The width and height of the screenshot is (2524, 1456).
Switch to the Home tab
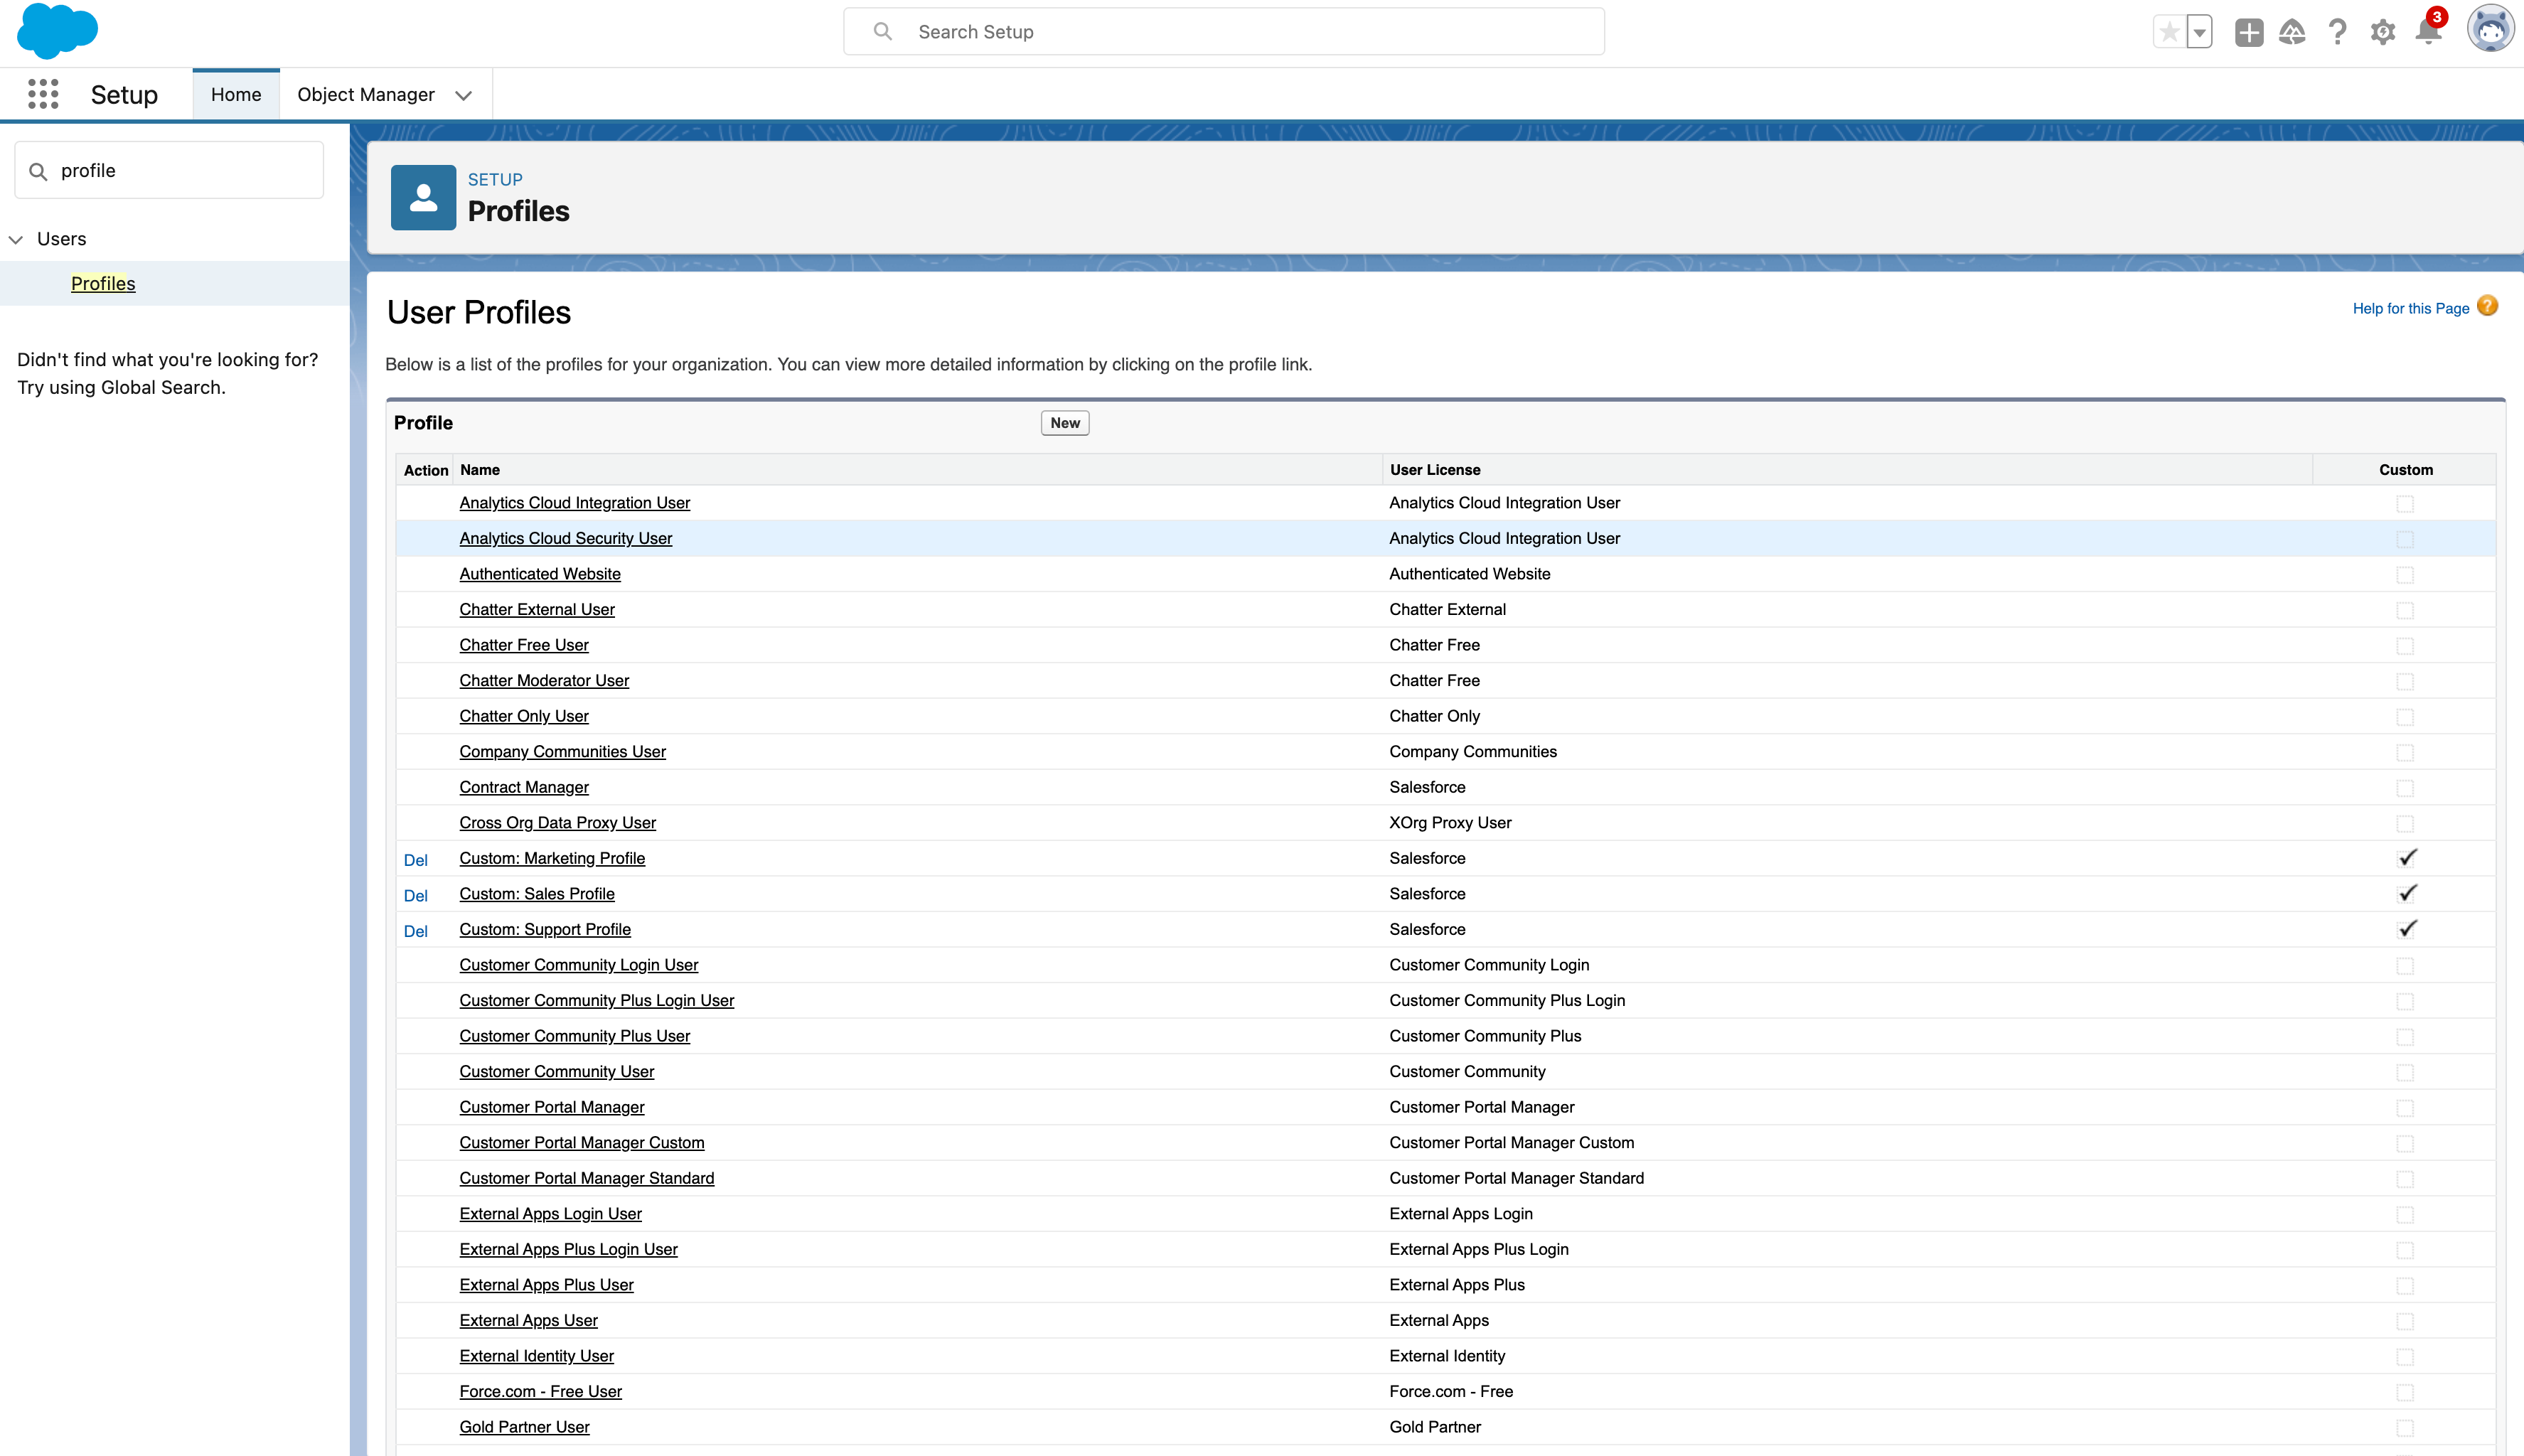236,94
